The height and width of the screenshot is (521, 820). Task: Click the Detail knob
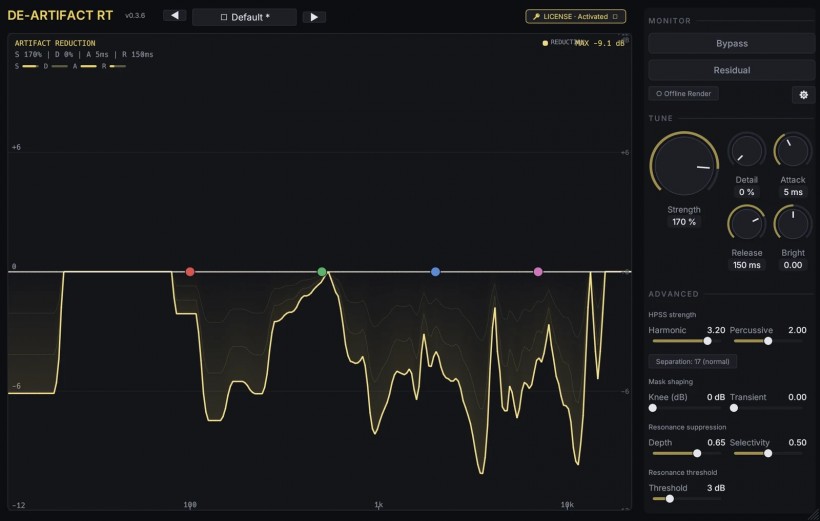coord(746,151)
